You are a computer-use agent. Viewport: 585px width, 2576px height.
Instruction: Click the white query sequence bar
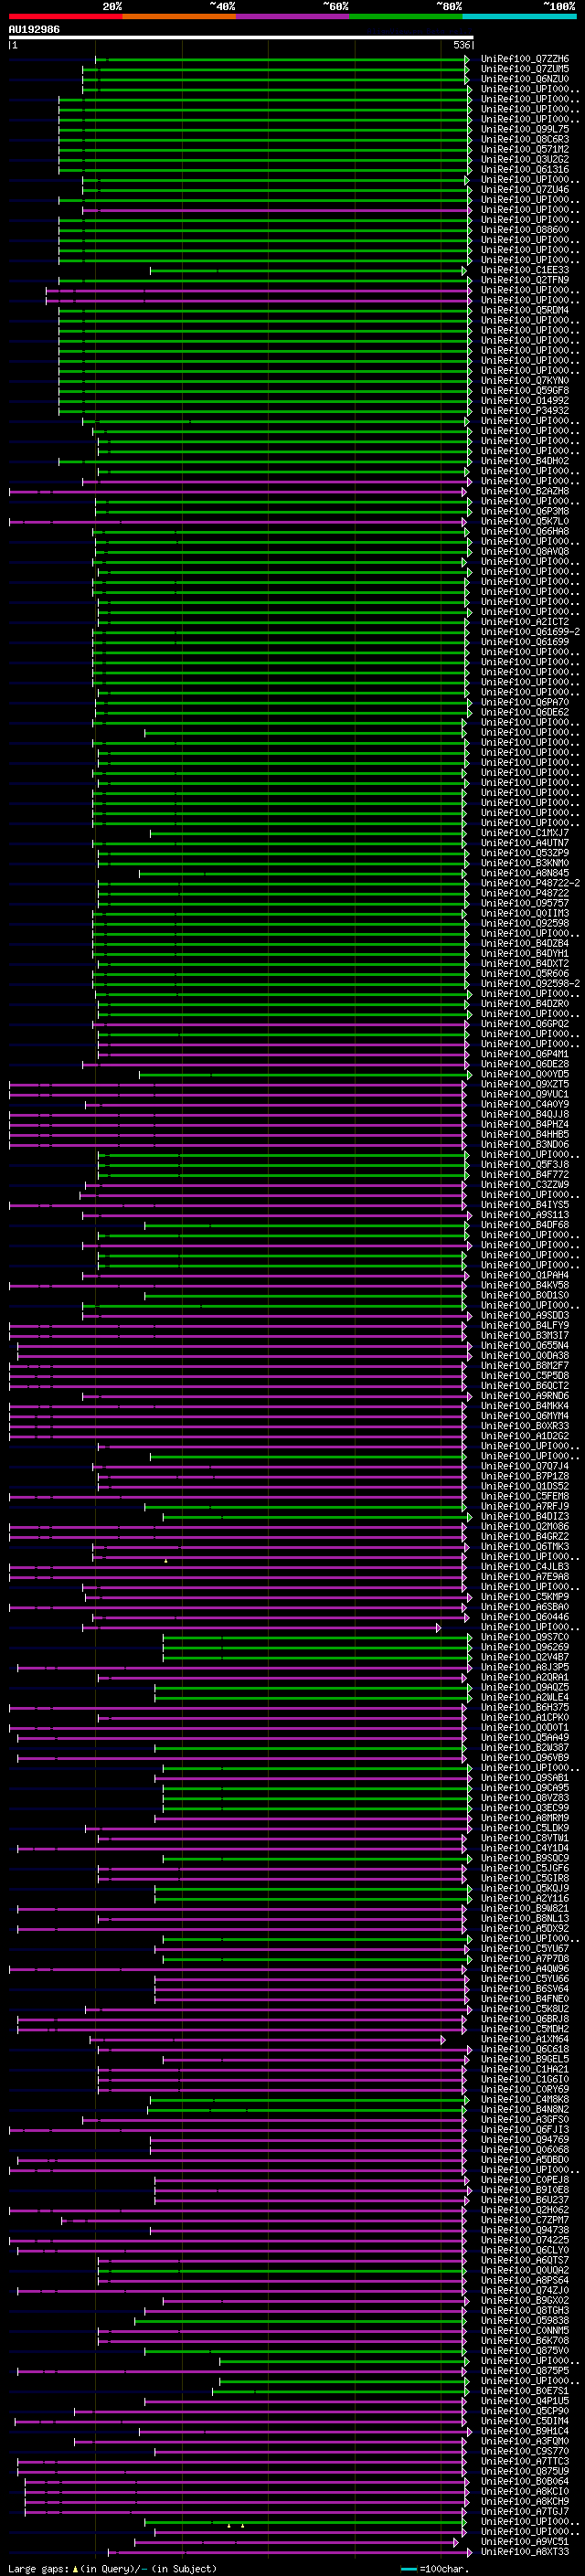[241, 37]
